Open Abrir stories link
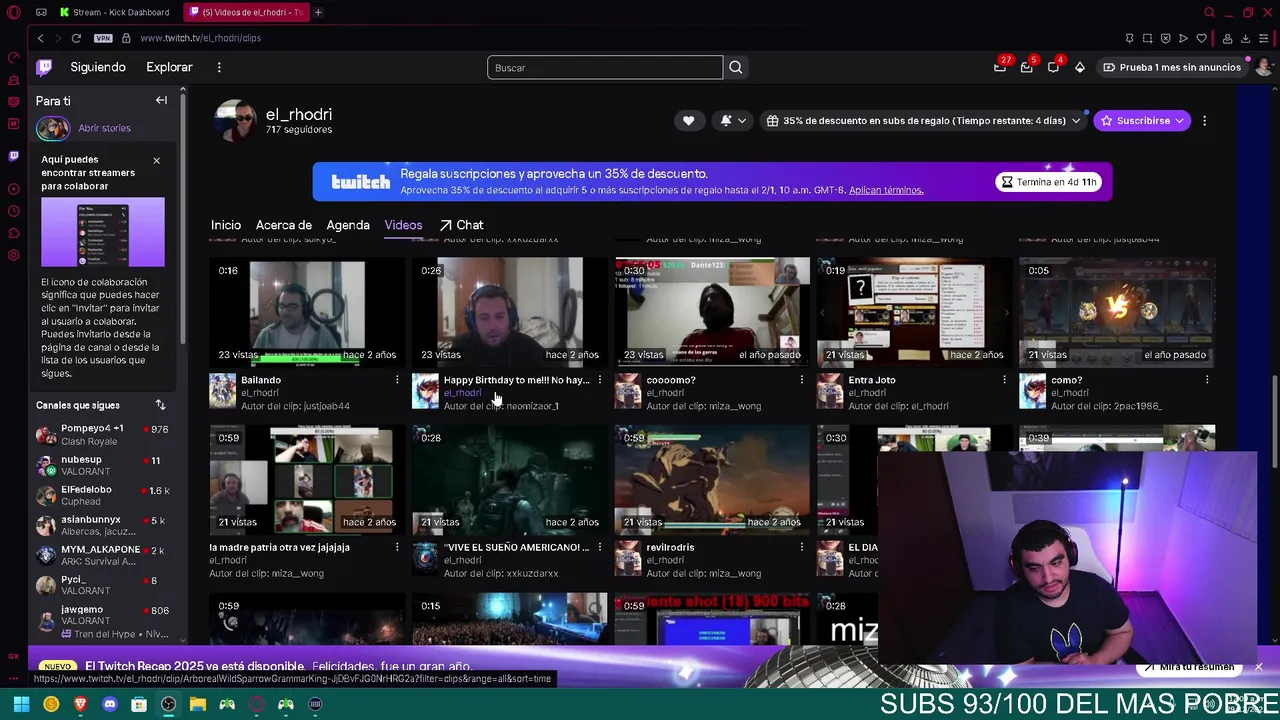Screen dimensions: 1280x720 pyautogui.click(x=104, y=128)
